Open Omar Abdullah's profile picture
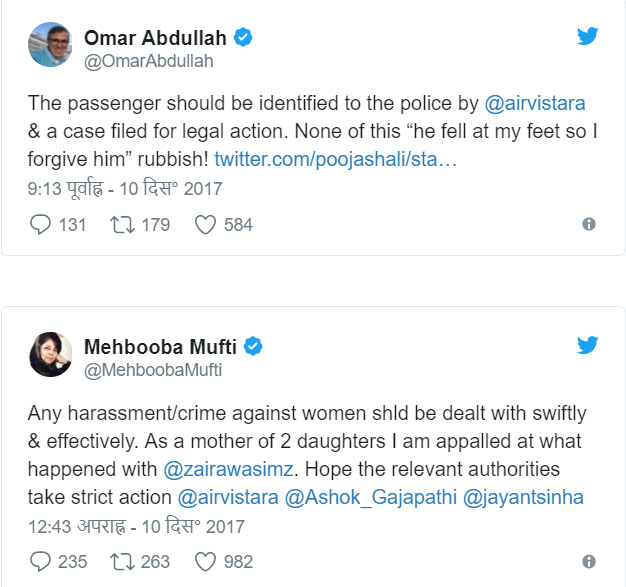Image resolution: width=626 pixels, height=587 pixels. click(50, 44)
